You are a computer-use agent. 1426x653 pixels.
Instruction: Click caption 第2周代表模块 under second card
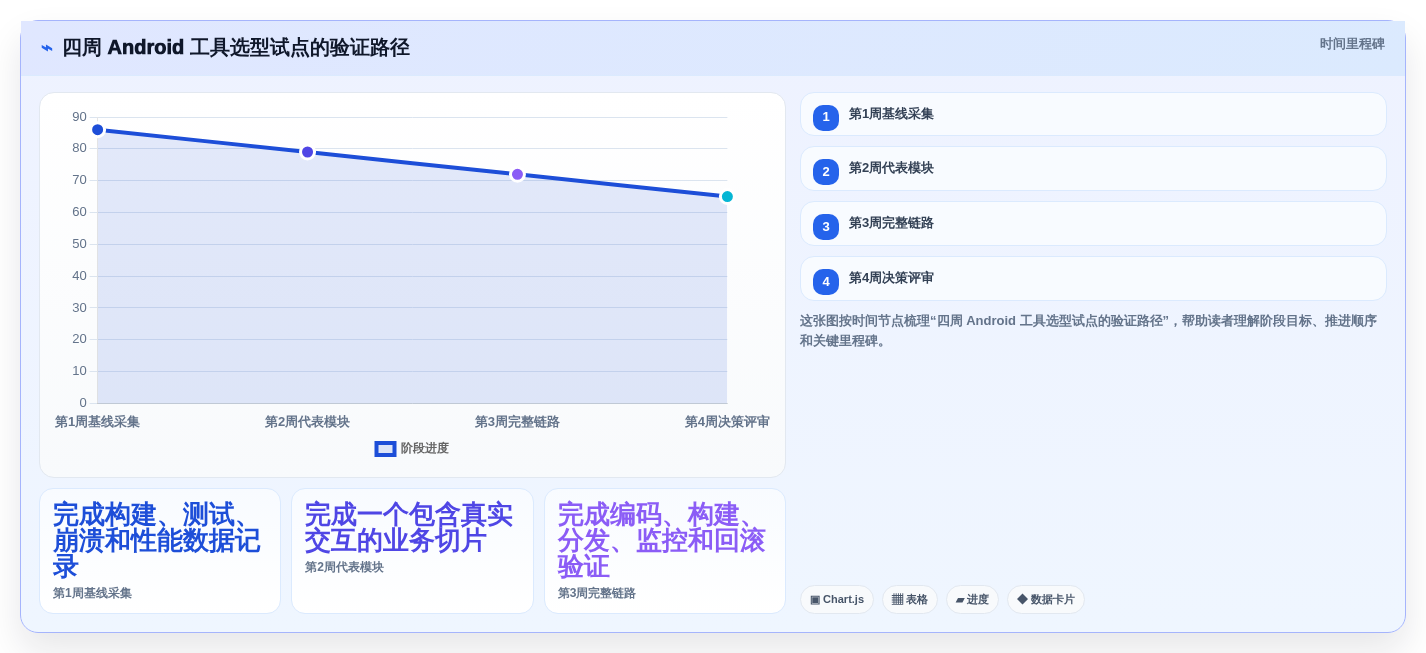point(344,567)
